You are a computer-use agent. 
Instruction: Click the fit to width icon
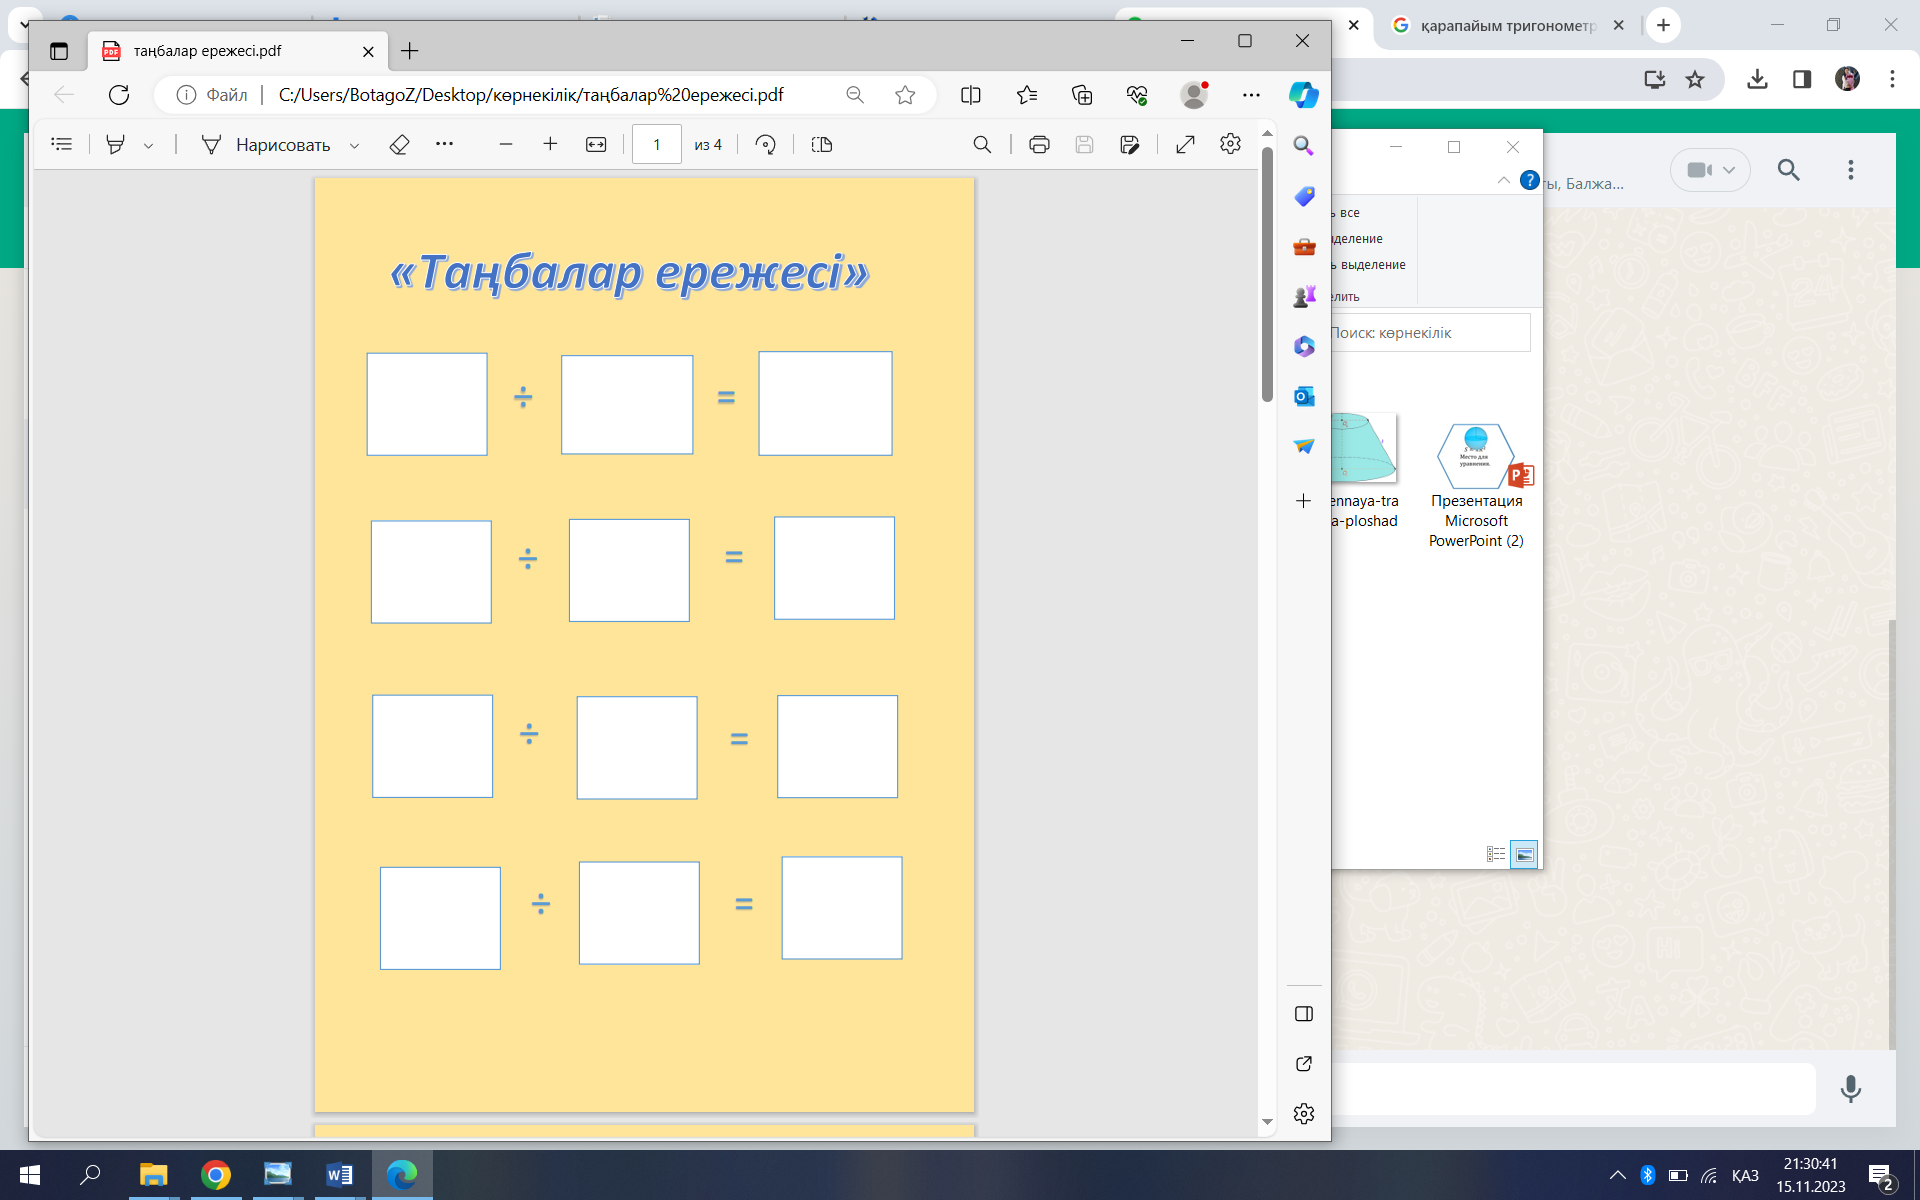click(596, 145)
